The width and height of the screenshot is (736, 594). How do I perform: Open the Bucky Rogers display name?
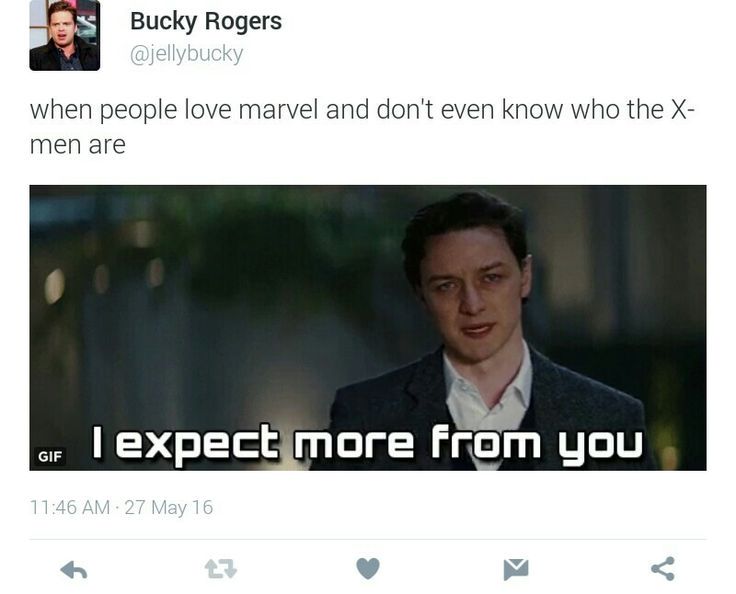pyautogui.click(x=206, y=22)
